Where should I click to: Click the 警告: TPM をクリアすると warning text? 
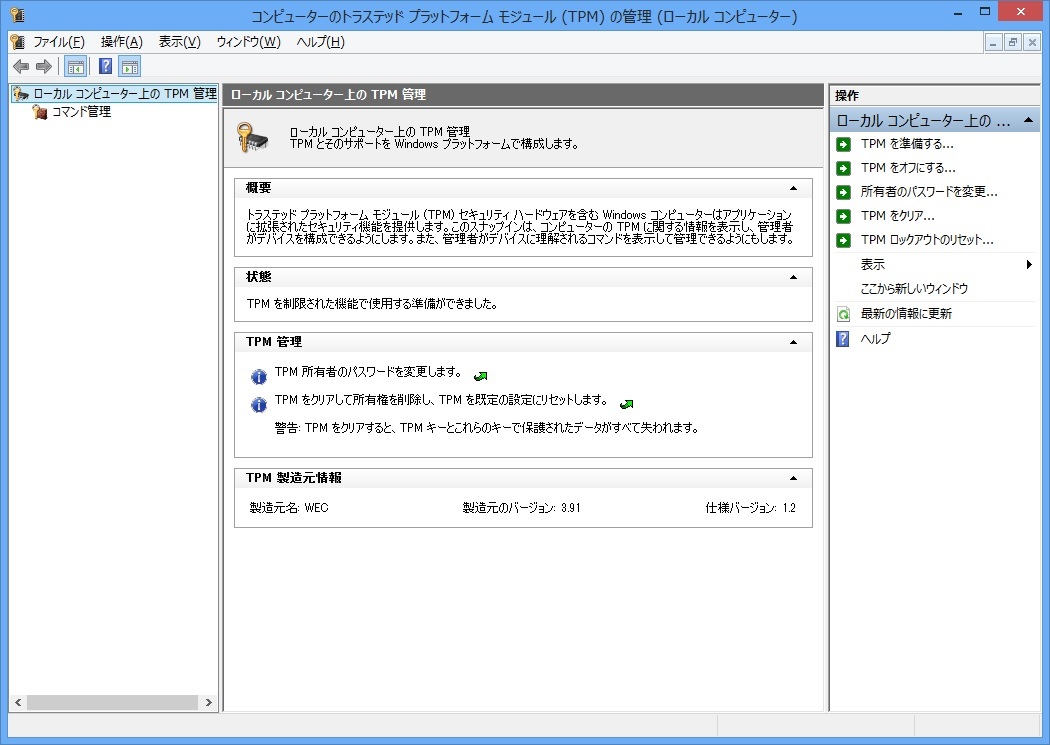(487, 428)
